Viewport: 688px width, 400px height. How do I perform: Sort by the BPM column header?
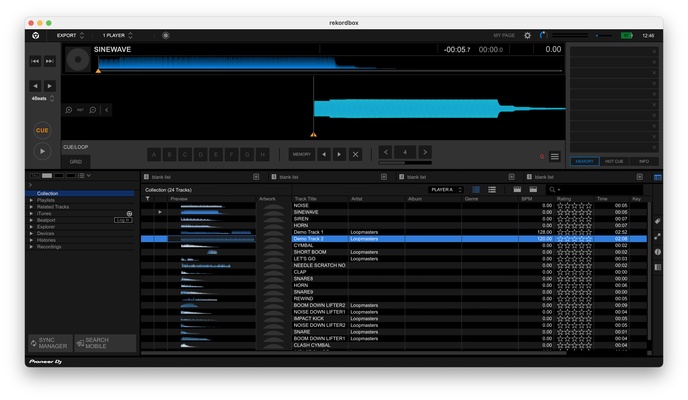[x=527, y=199]
